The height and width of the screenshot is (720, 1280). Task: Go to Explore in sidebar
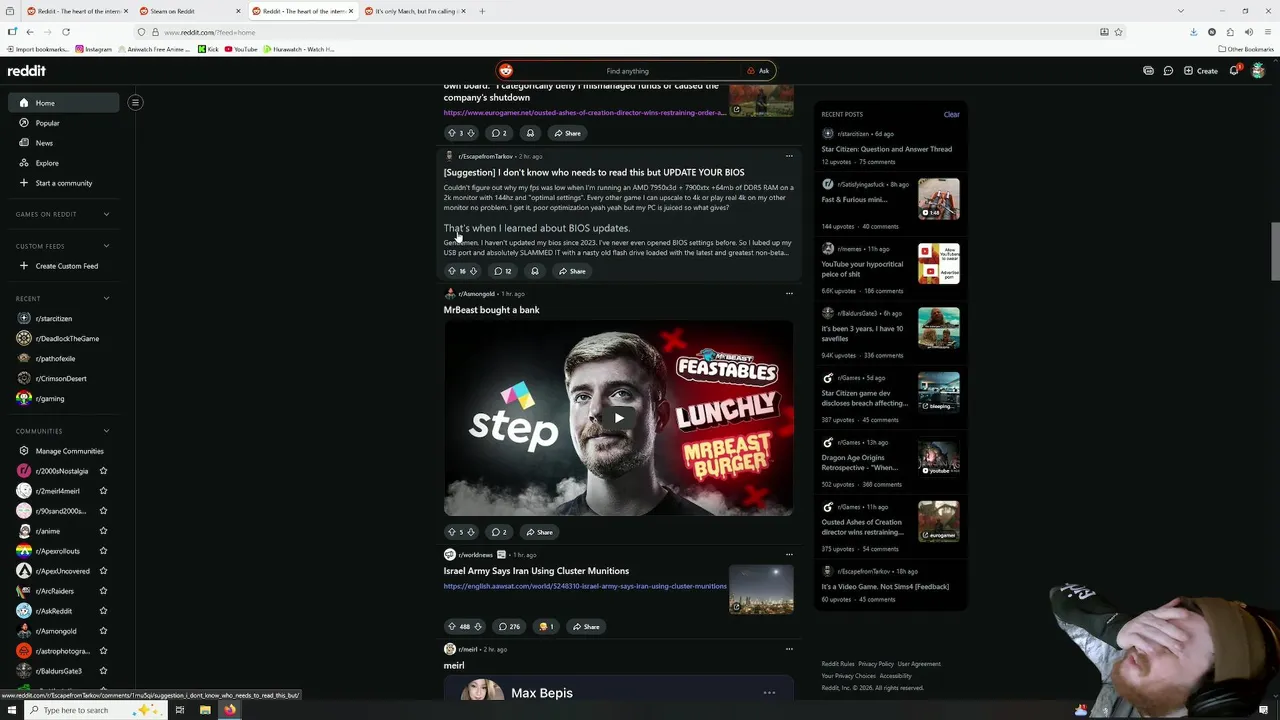(x=63, y=163)
